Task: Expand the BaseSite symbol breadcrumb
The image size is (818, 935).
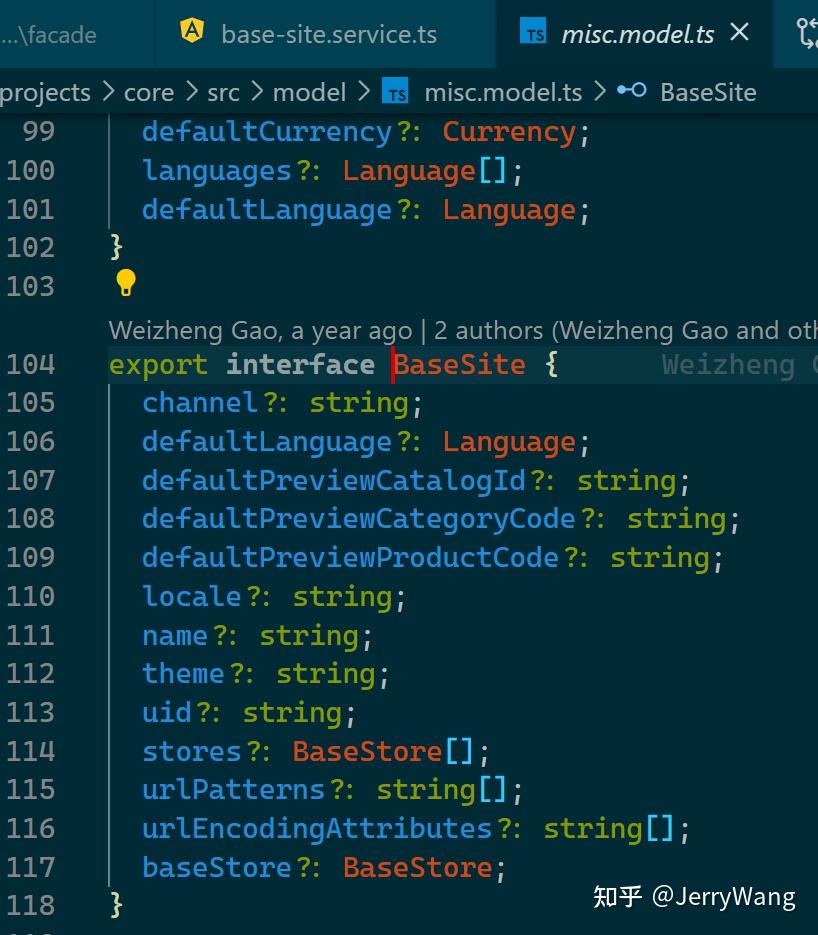Action: coord(708,92)
